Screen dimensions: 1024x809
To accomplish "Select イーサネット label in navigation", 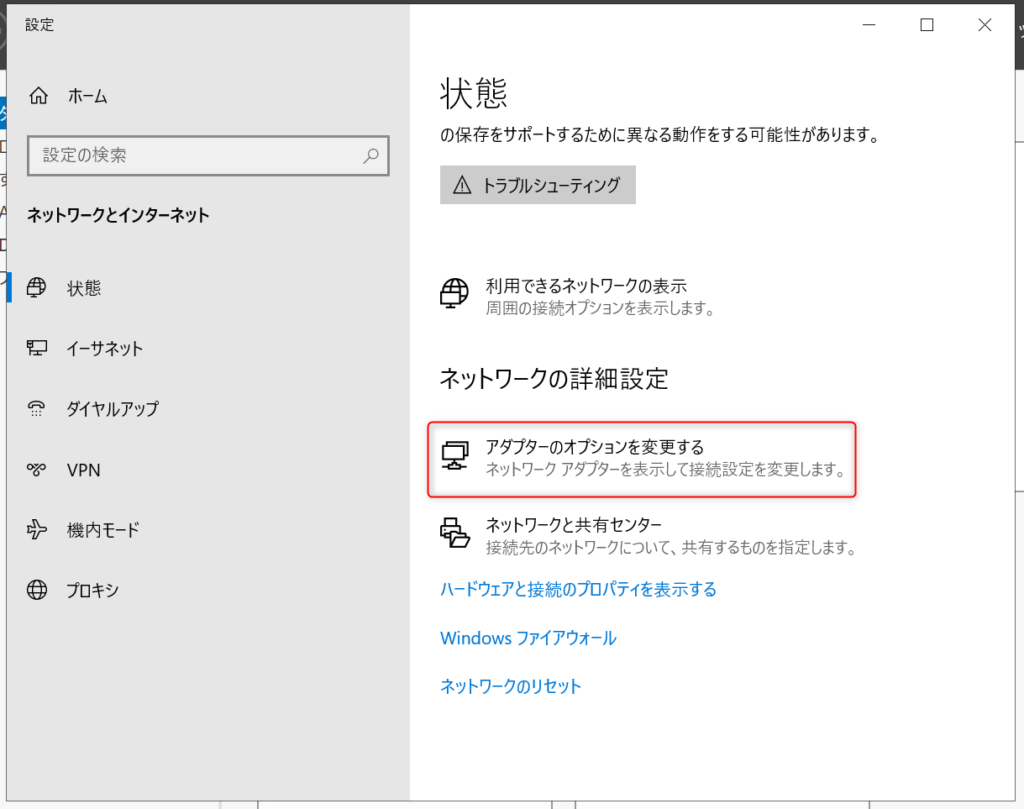I will [105, 348].
